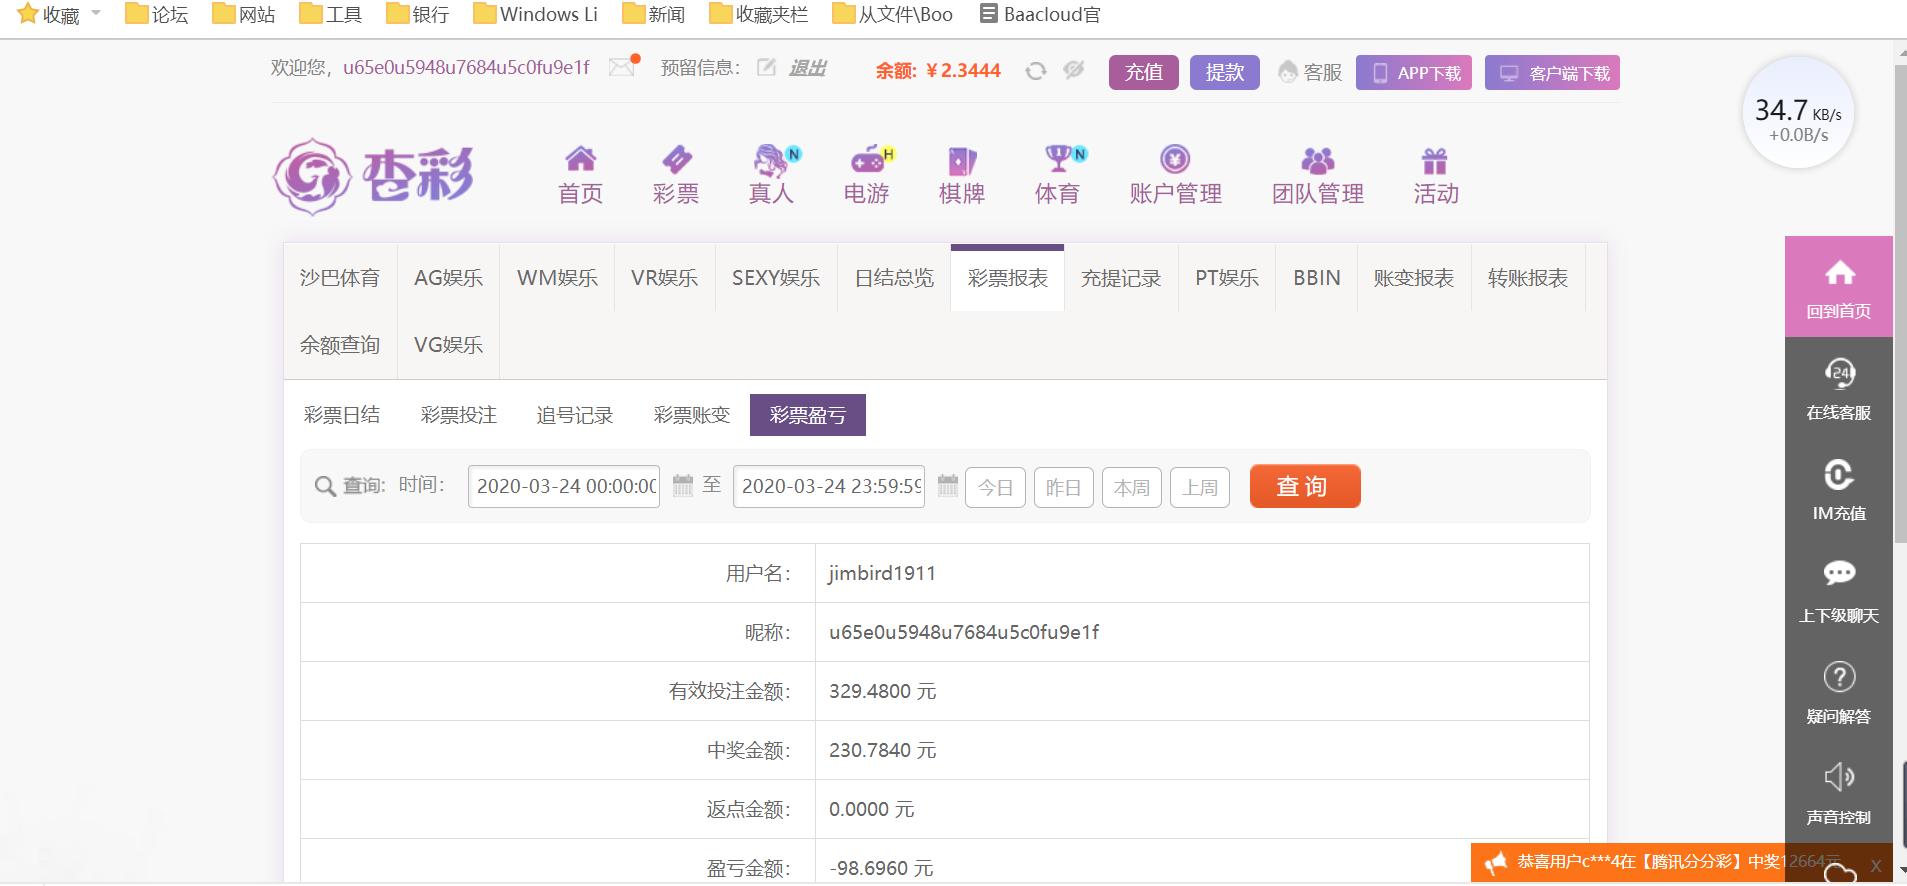Refresh the account balance
This screenshot has width=1907, height=886.
(1036, 71)
